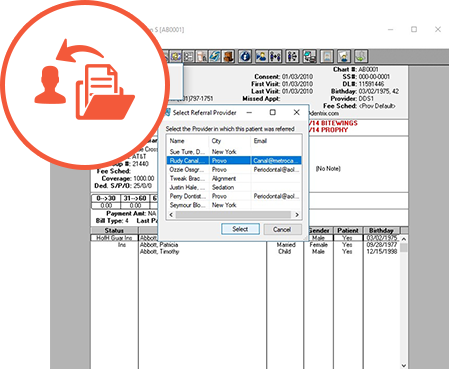449x369 pixels.
Task: Click left arrow of provider list scrollbar
Action: pos(171,215)
